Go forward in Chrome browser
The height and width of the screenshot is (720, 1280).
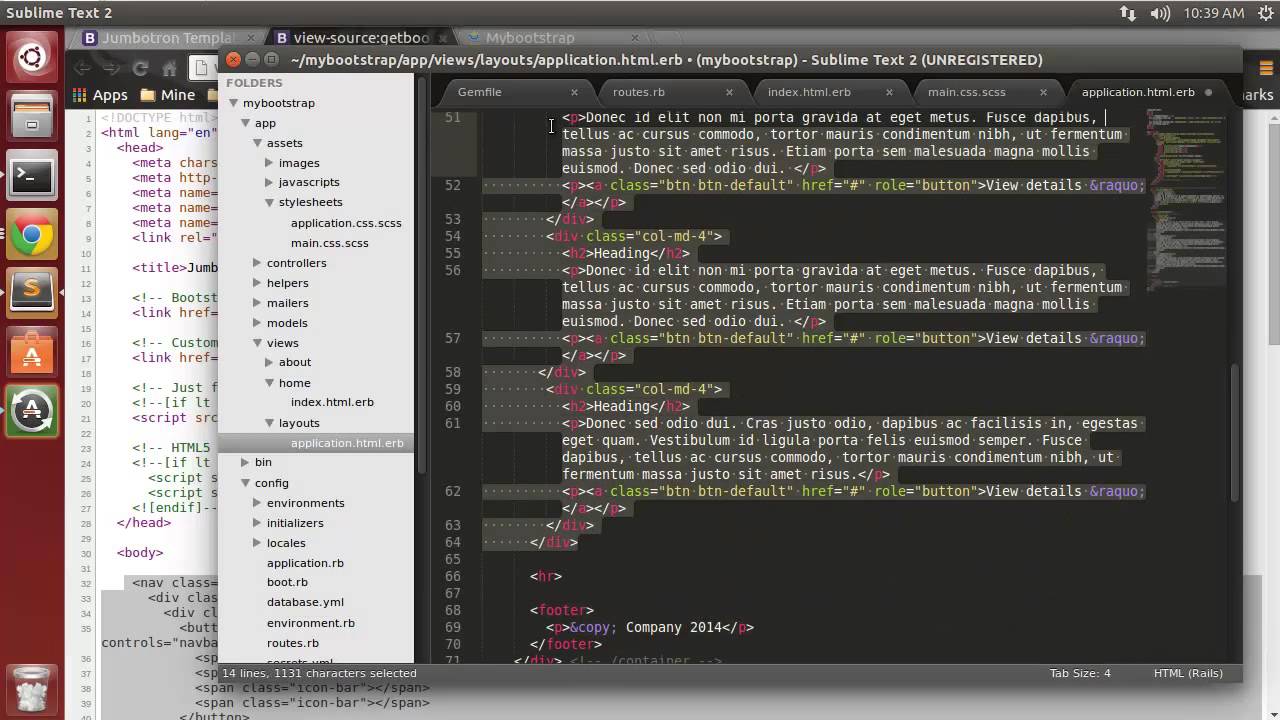point(111,69)
